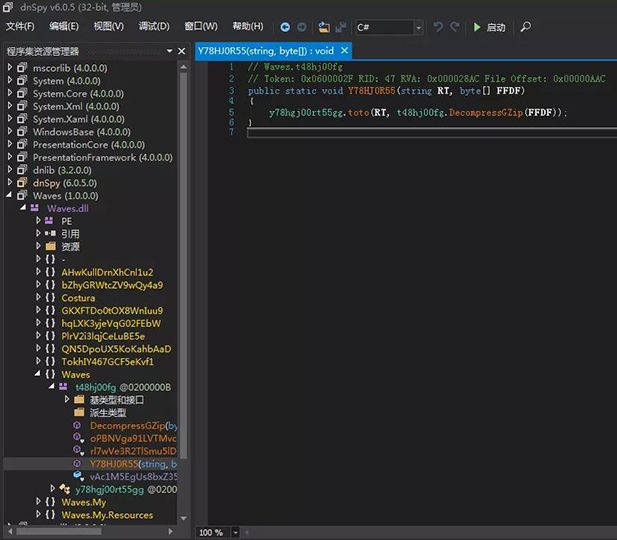This screenshot has width=617, height=540.
Task: Collapse the Waves namespace node
Action: point(38,374)
